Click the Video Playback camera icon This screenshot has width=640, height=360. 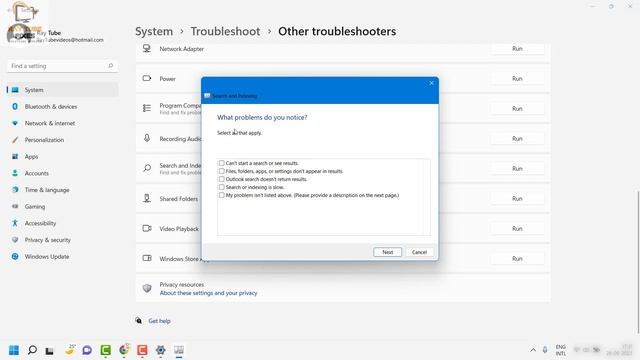[147, 229]
